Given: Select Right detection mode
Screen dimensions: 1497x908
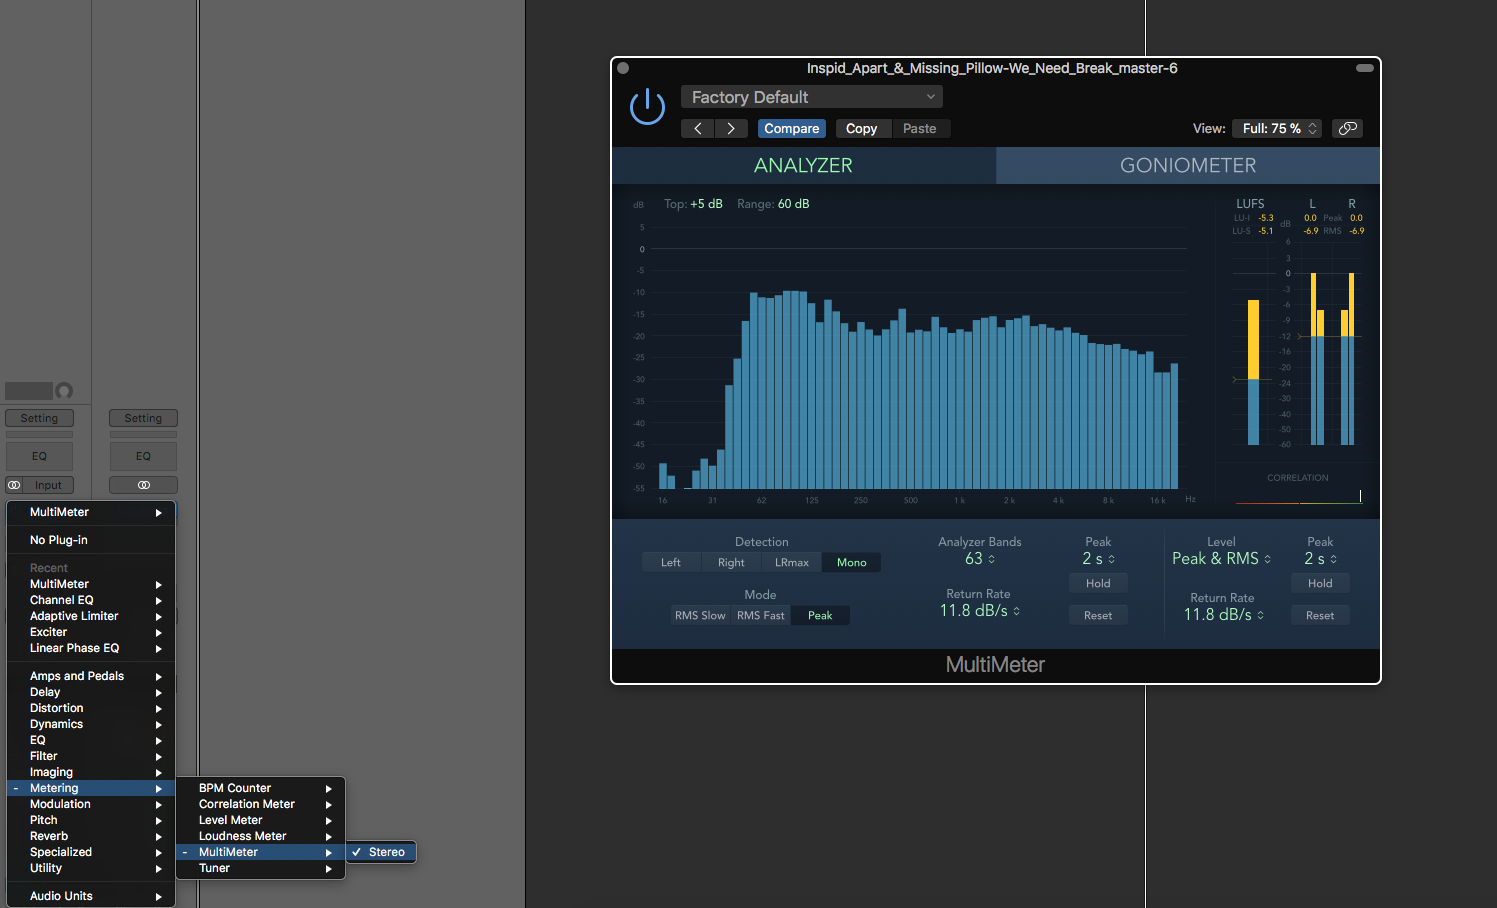Looking at the screenshot, I should pos(731,562).
